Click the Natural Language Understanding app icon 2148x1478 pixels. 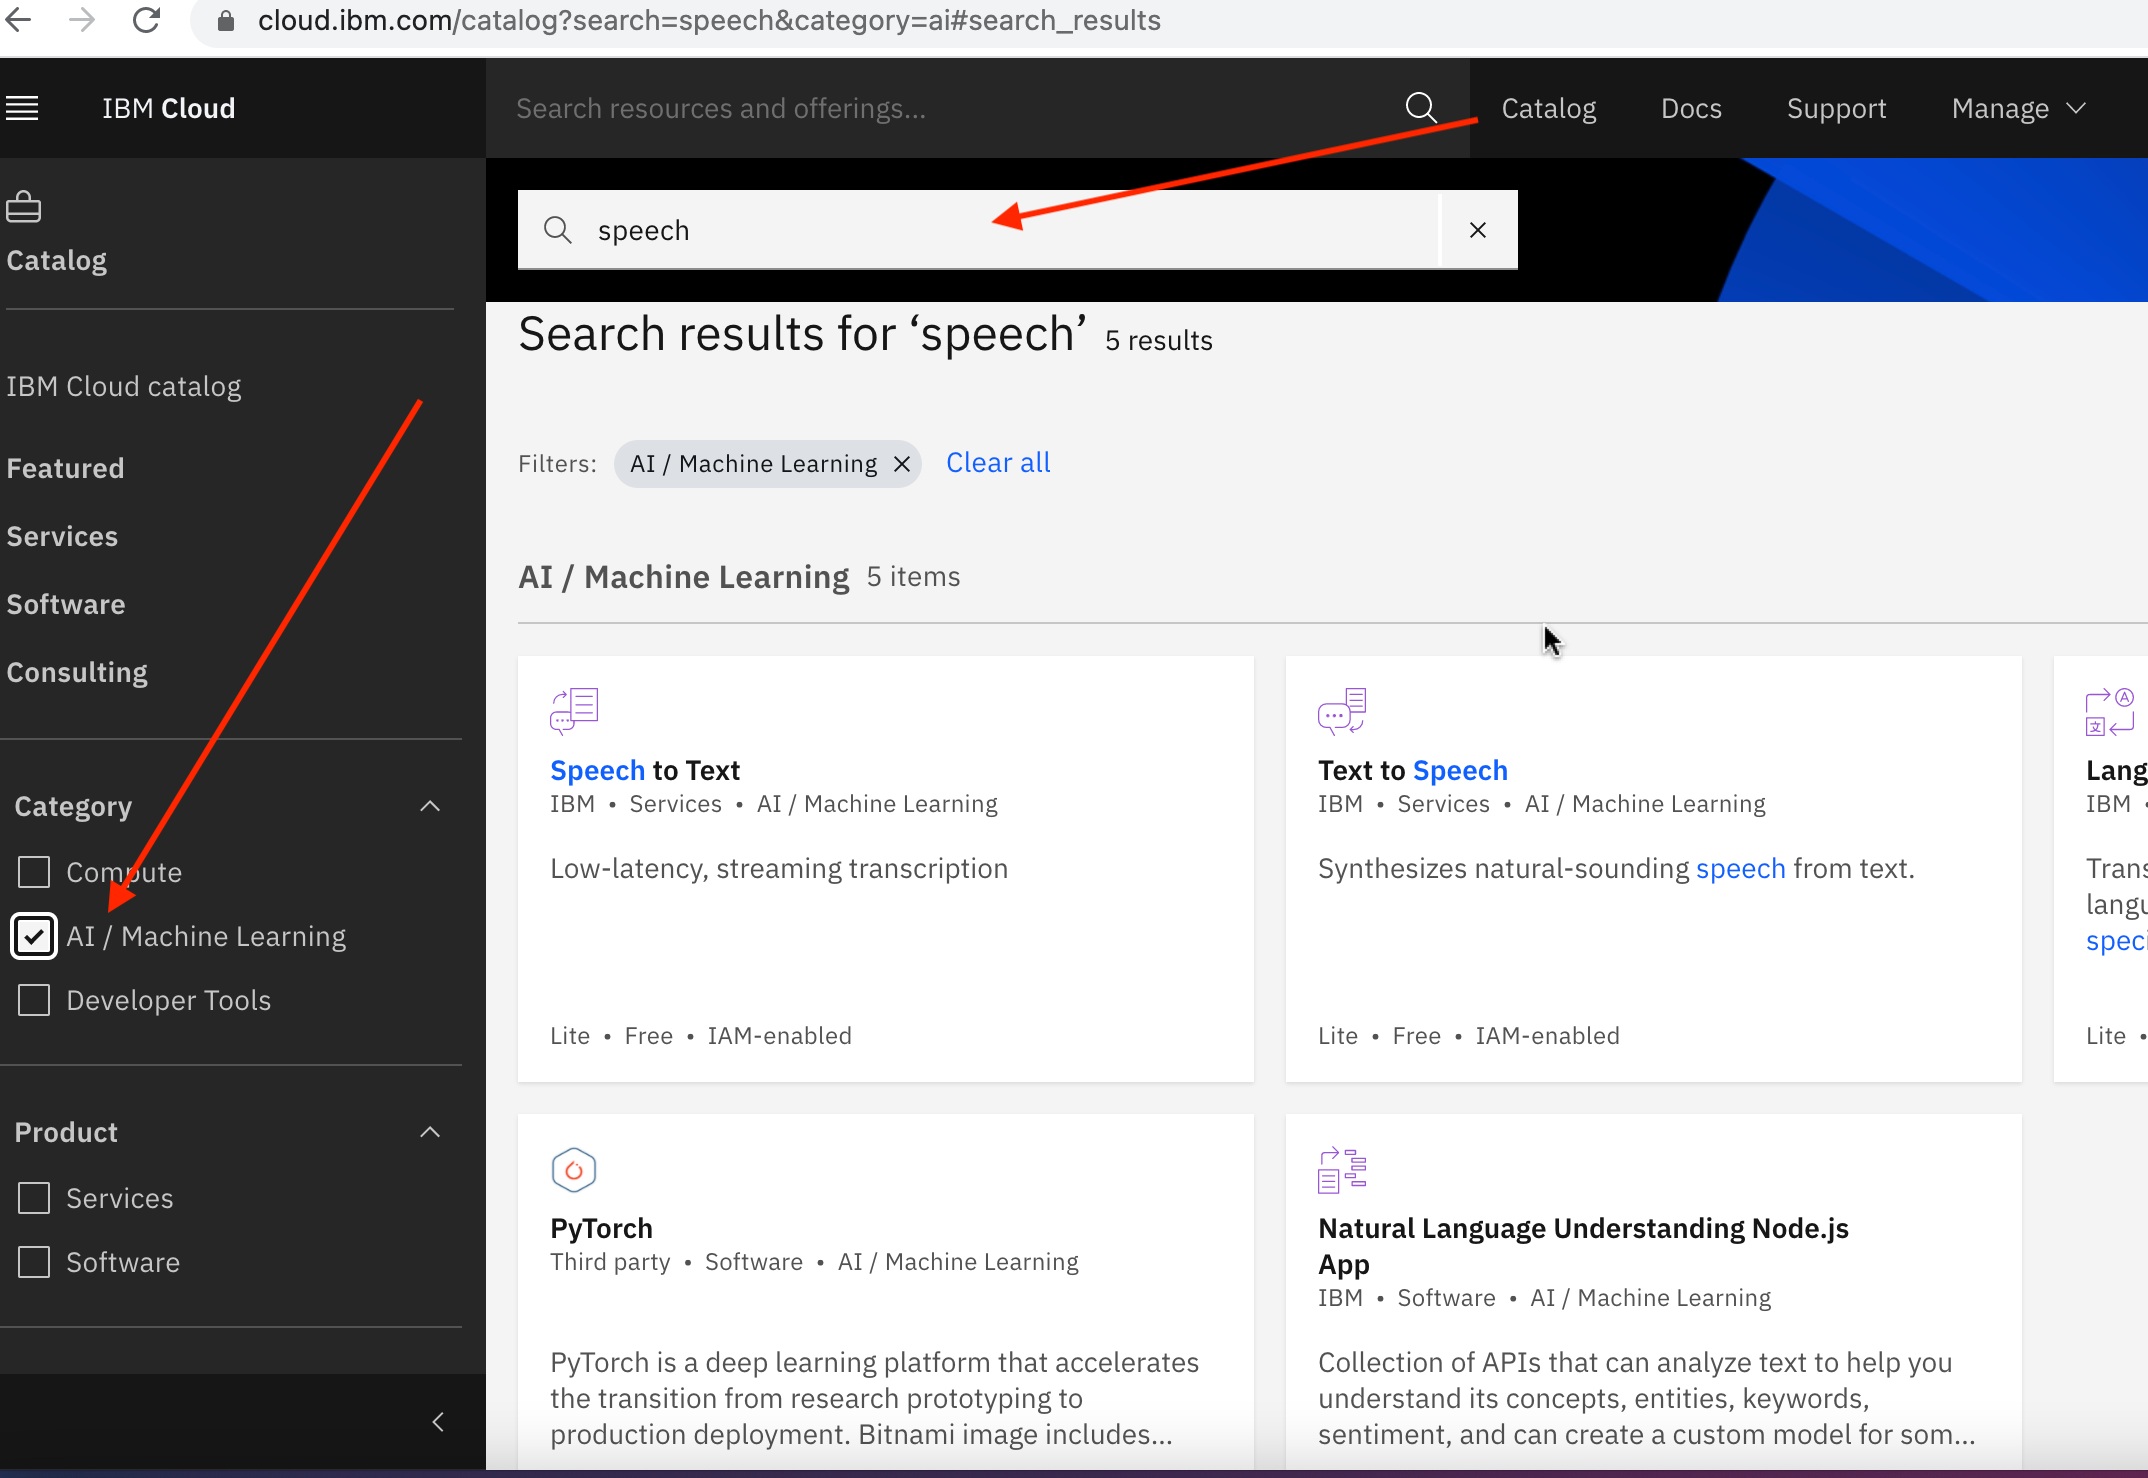(x=1341, y=1169)
